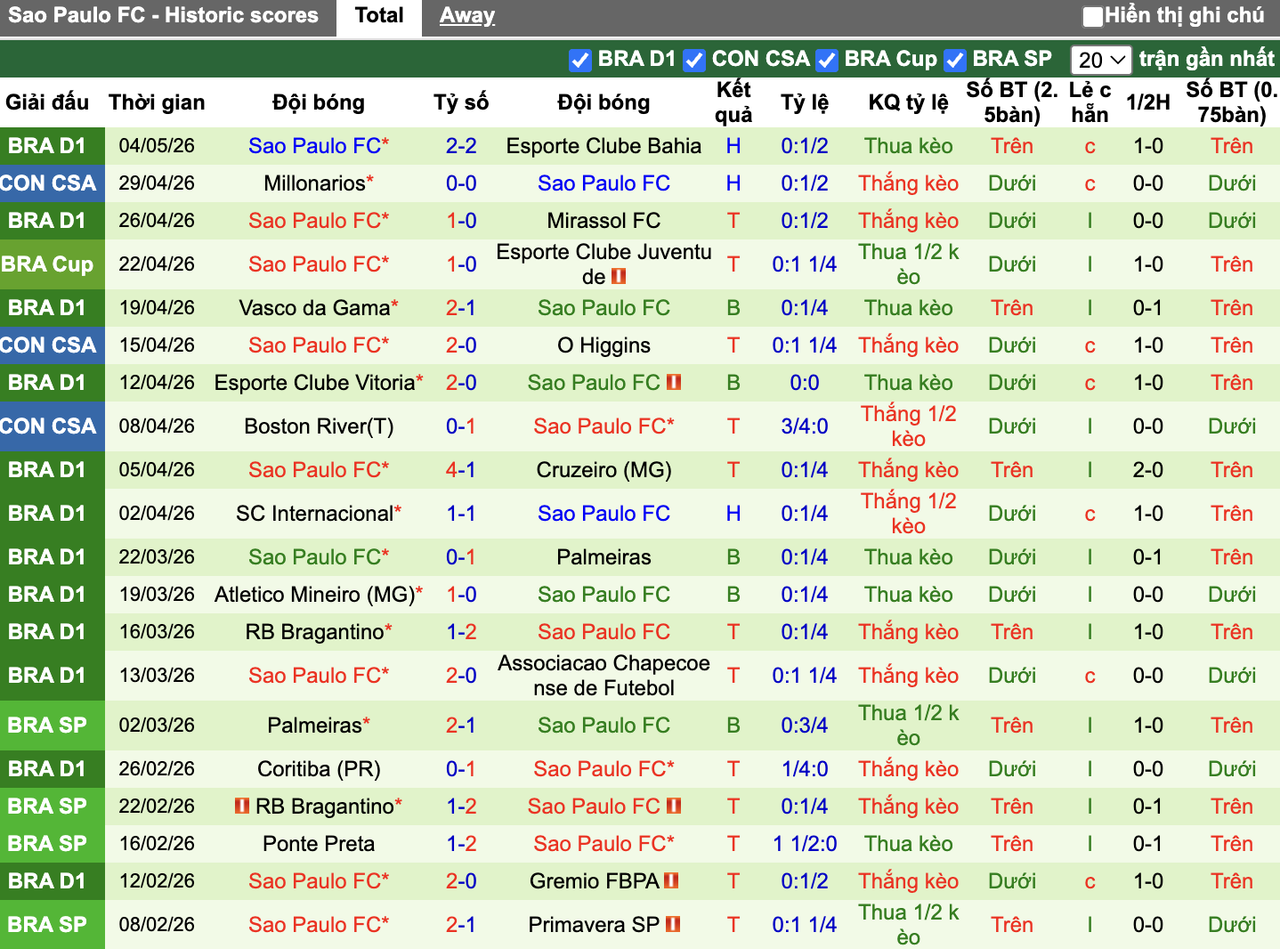The image size is (1280, 949).
Task: Click the red card icon beside Gremio FBPA
Action: click(x=671, y=881)
